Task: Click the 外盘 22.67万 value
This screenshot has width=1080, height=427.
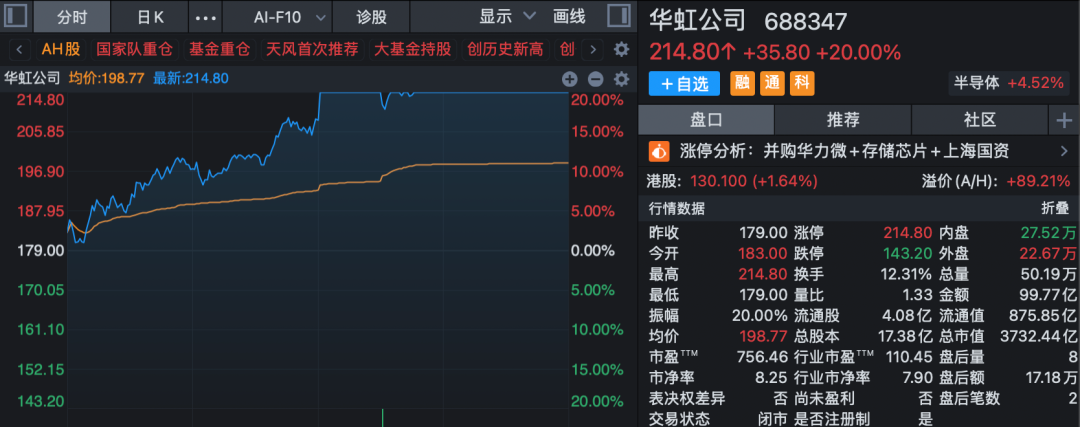Action: pyautogui.click(x=1049, y=253)
